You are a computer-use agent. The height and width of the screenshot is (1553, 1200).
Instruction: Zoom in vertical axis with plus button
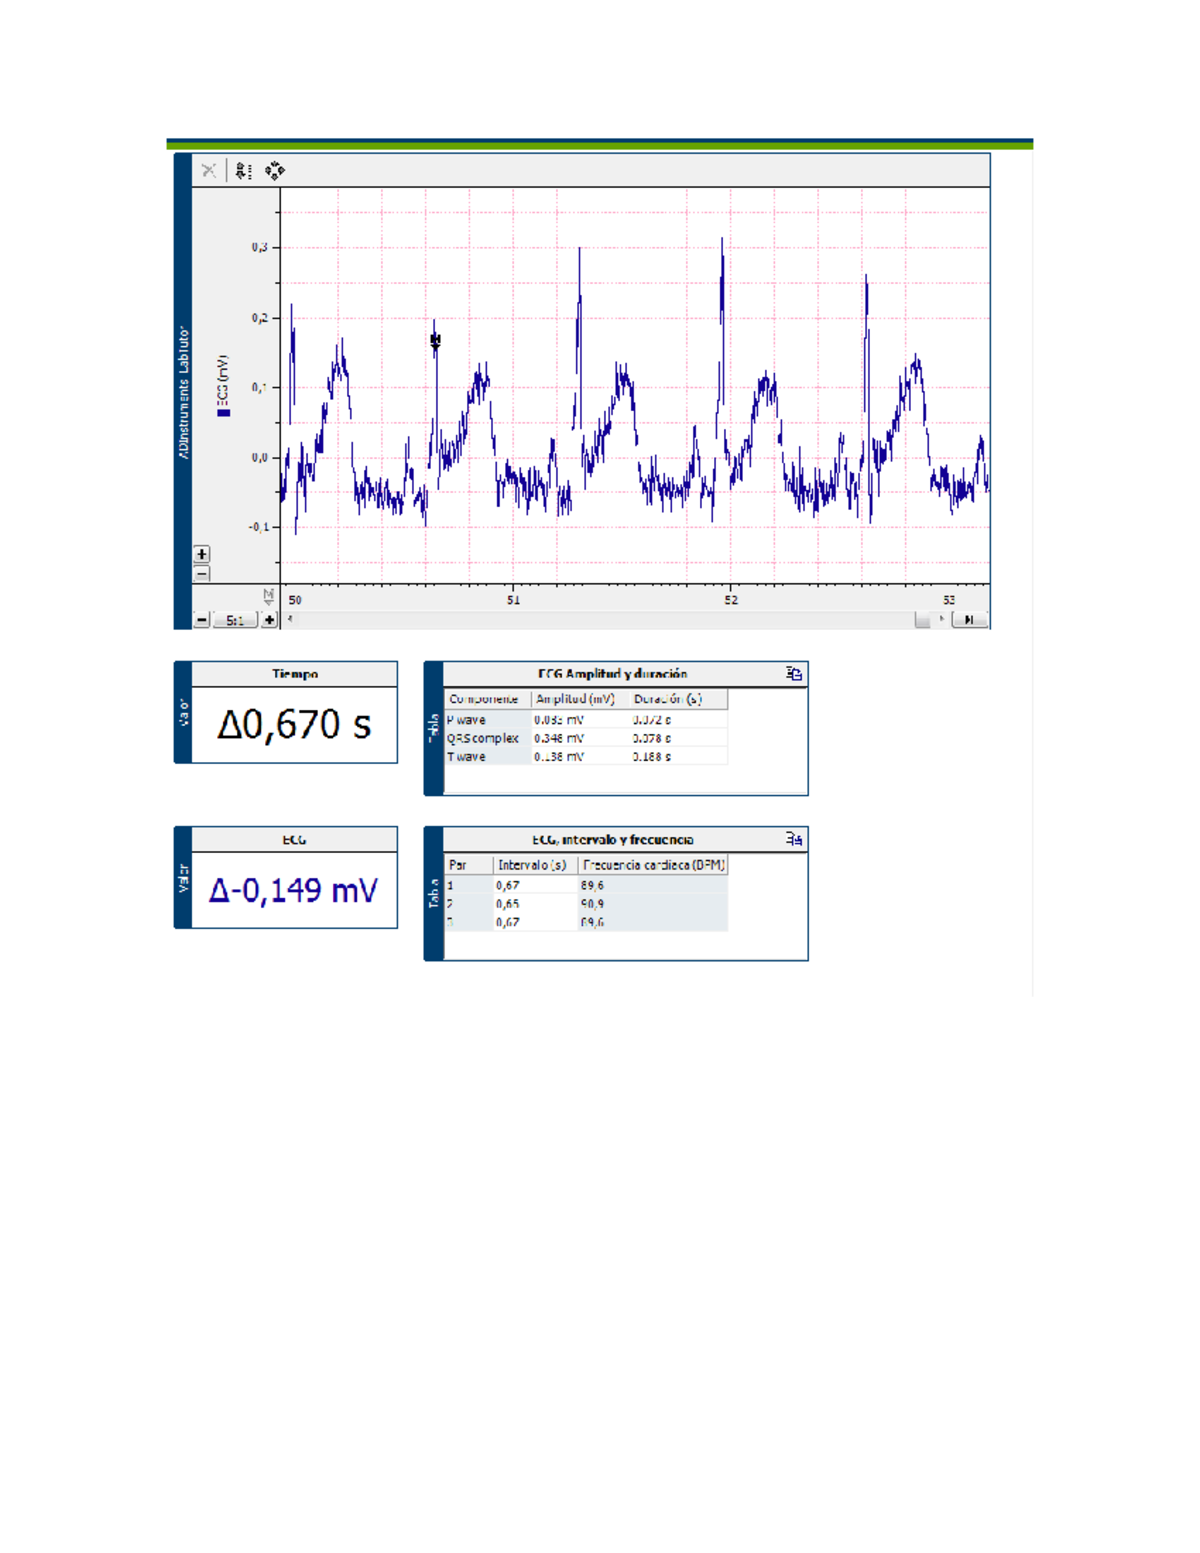202,554
